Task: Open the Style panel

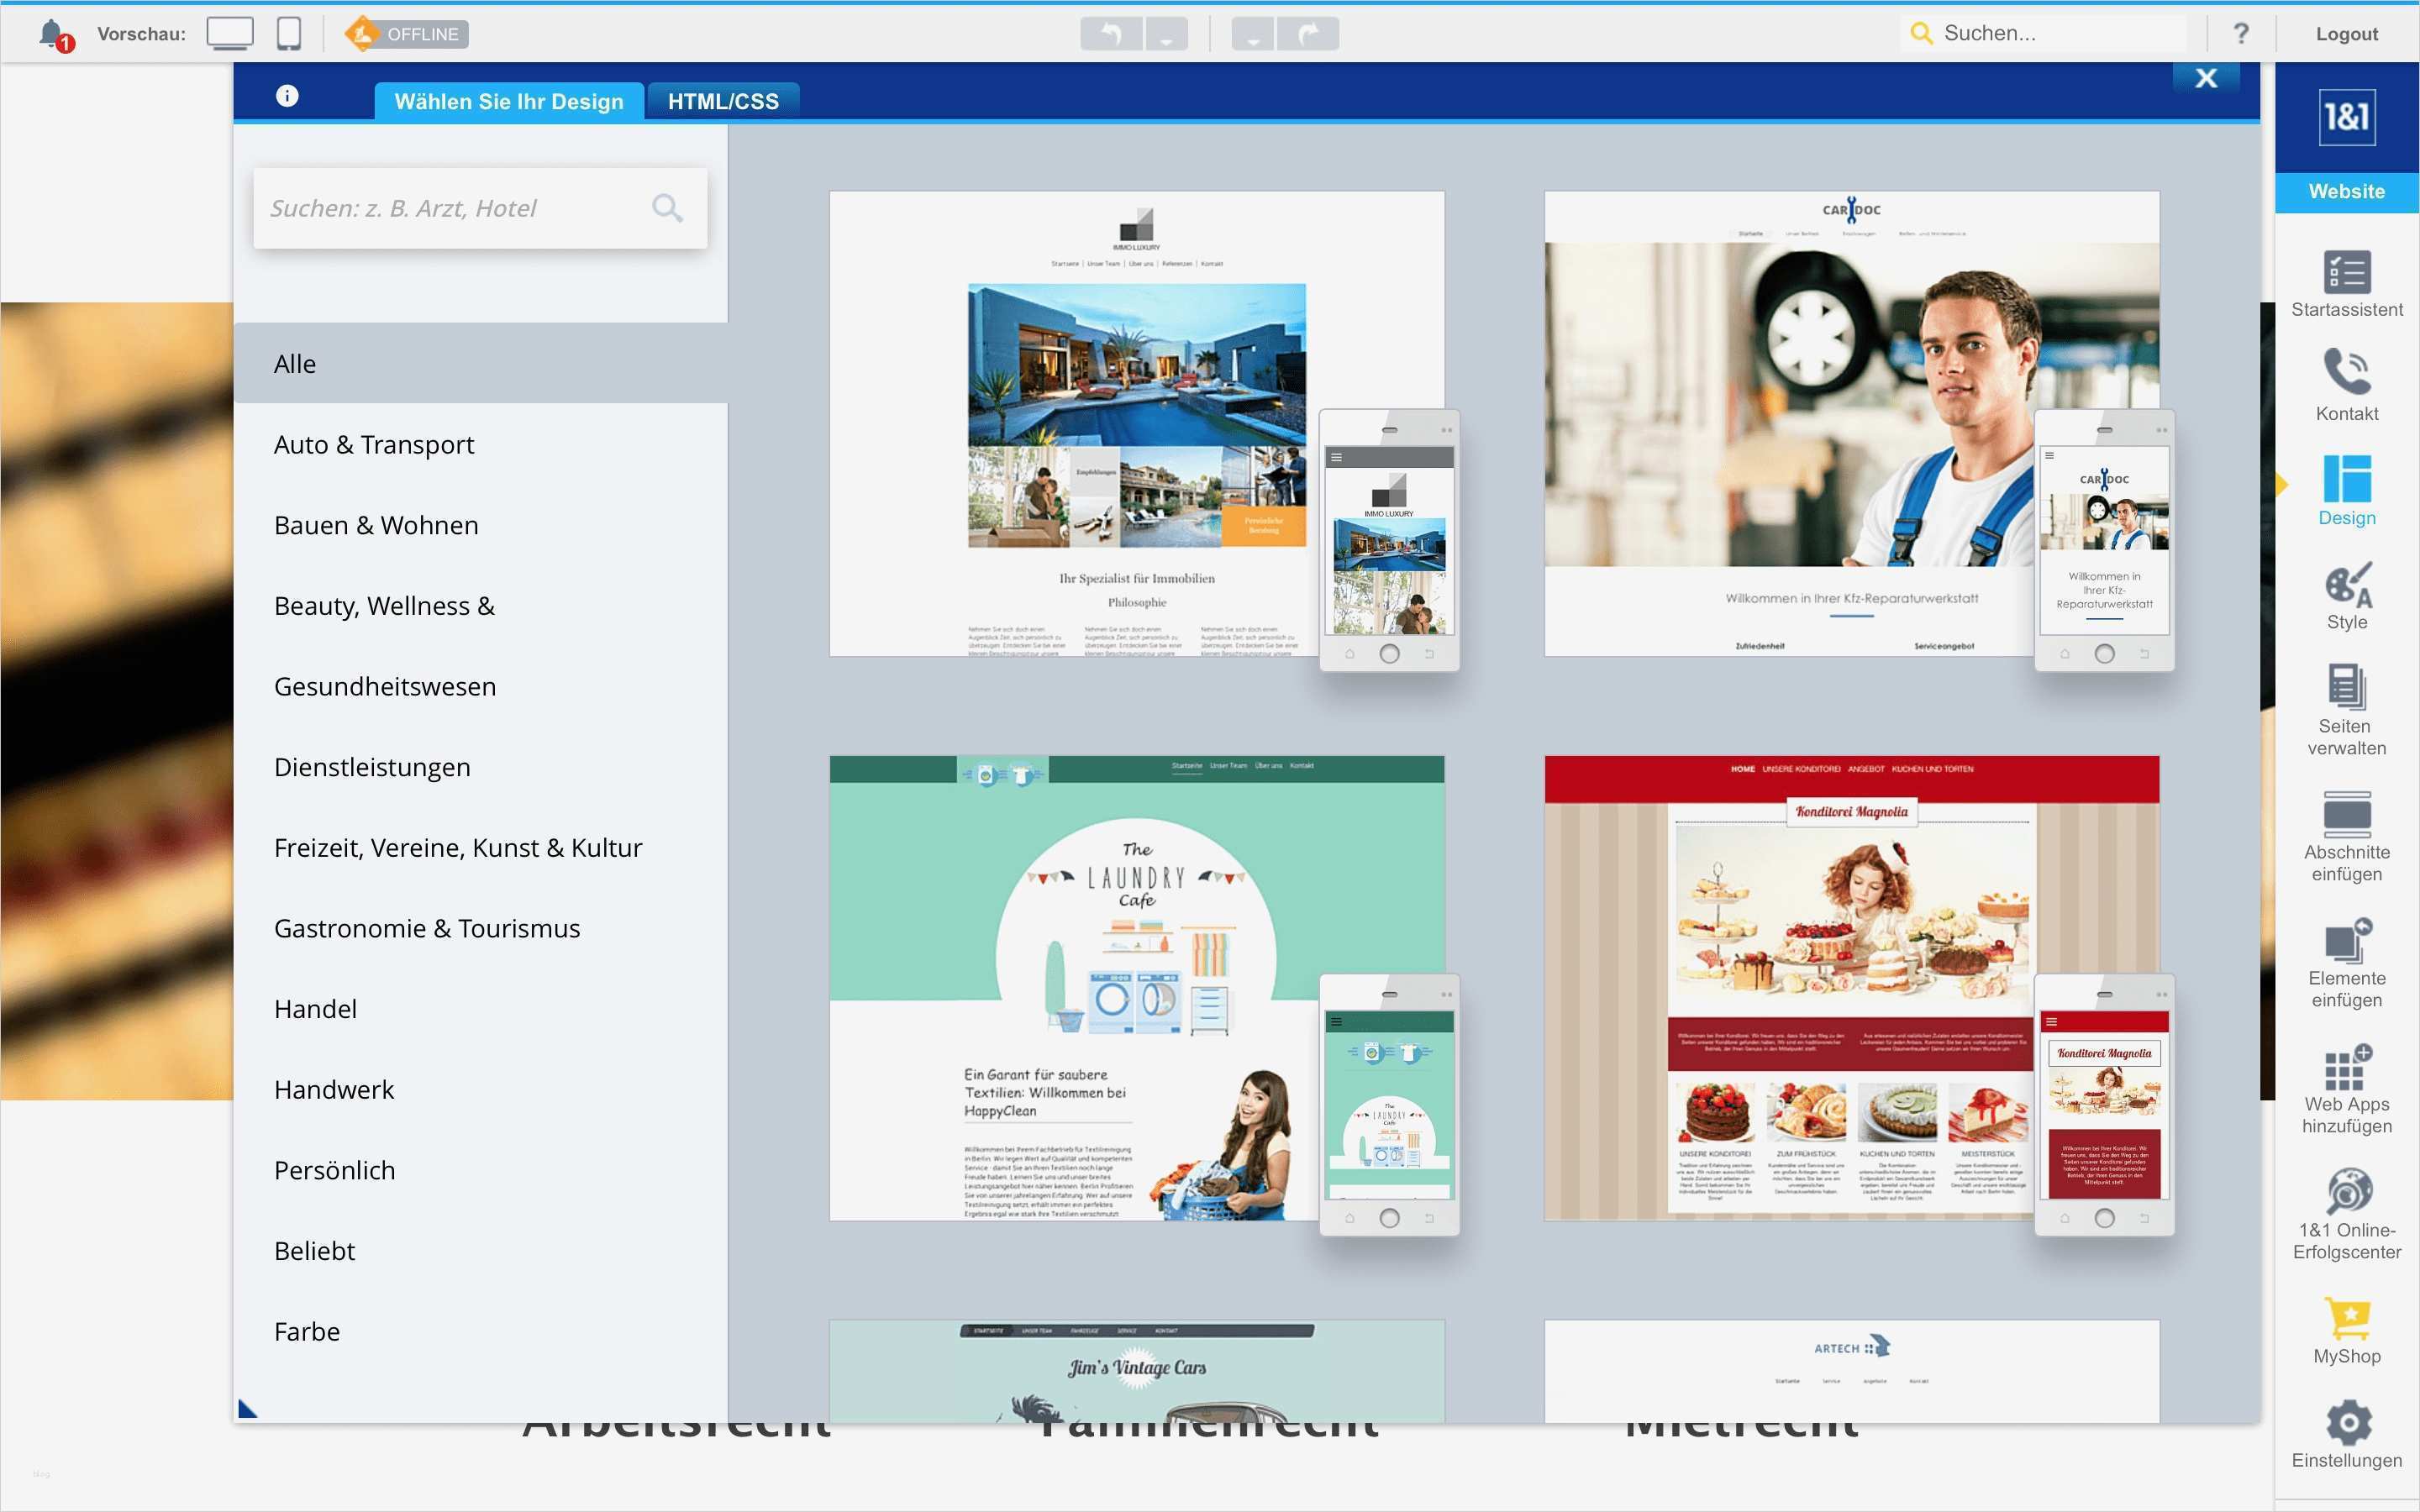Action: pyautogui.click(x=2345, y=595)
